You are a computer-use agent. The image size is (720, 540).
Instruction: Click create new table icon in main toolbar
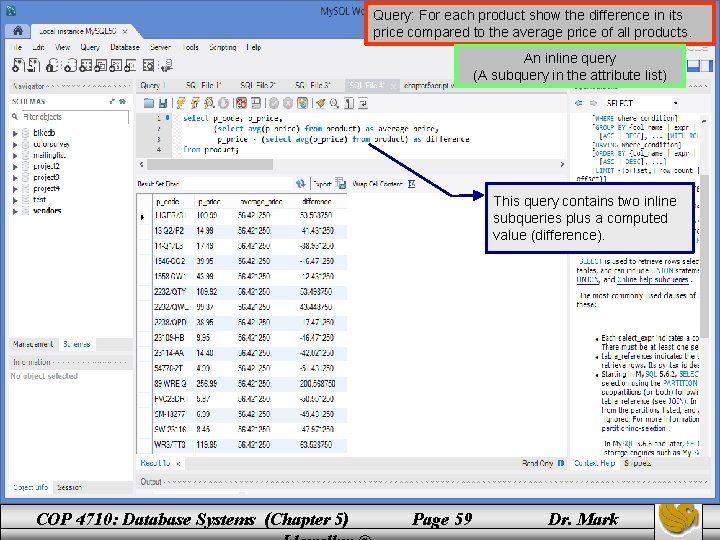(x=85, y=66)
